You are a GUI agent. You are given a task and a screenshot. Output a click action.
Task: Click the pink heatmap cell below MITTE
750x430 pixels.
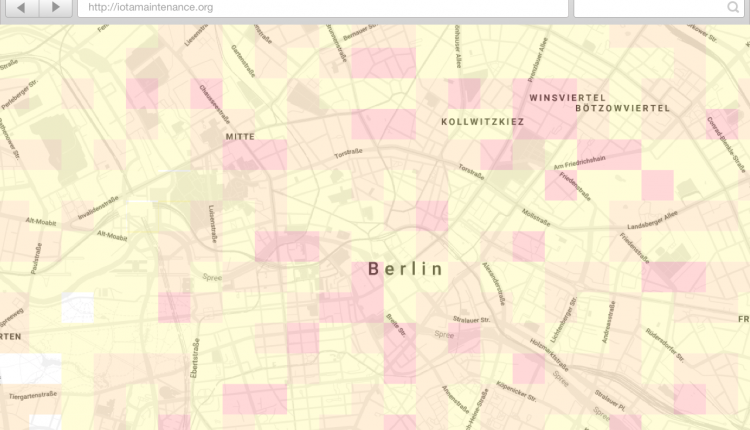(254, 155)
